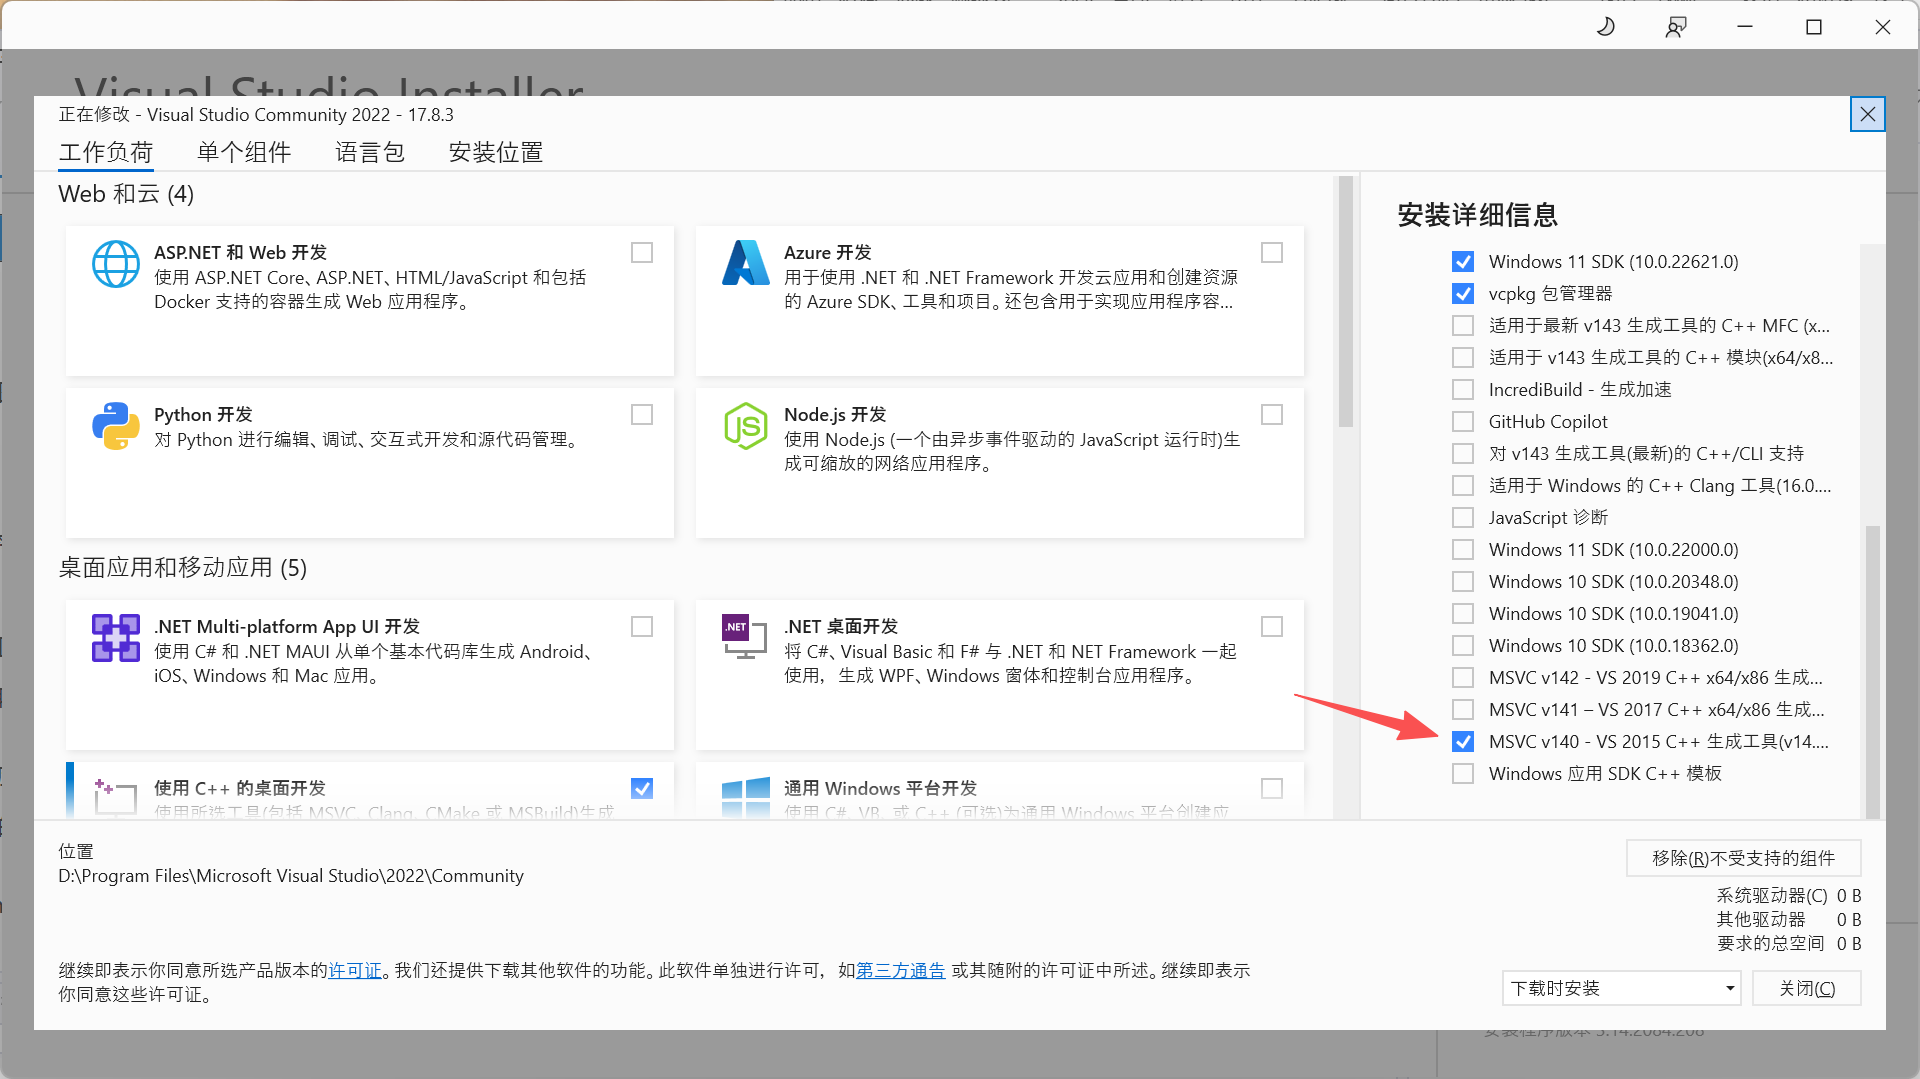Click the 安装详细信息 heading

tap(1477, 215)
